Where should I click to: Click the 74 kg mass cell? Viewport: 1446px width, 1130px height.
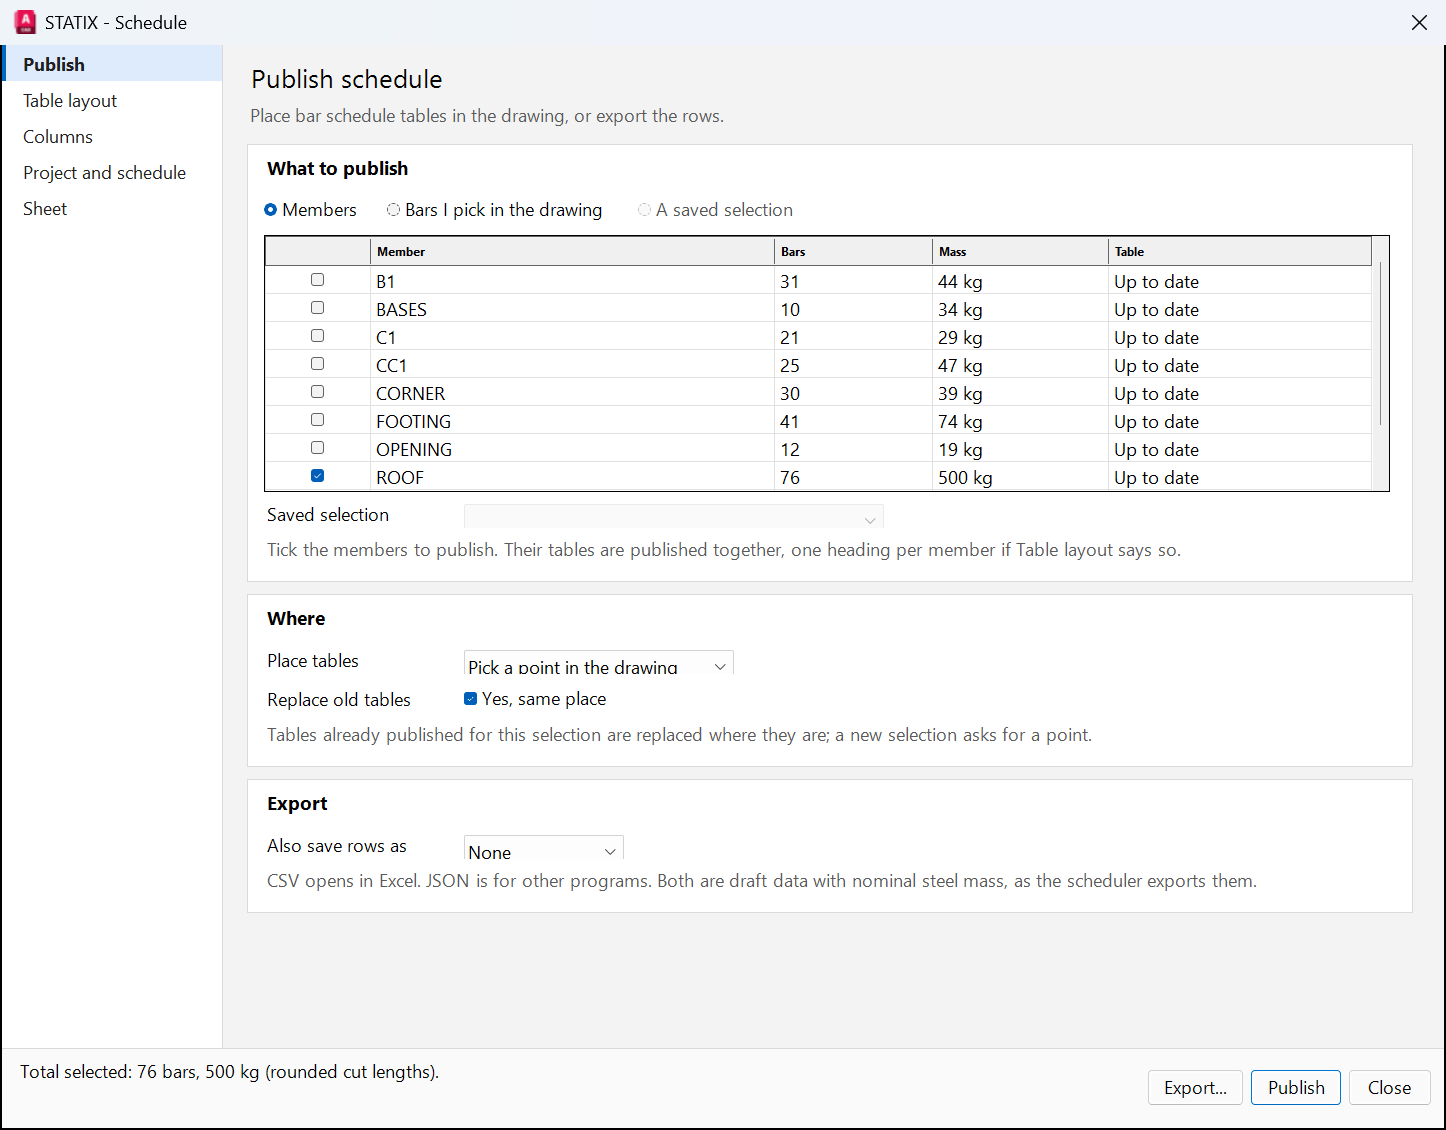(x=960, y=422)
